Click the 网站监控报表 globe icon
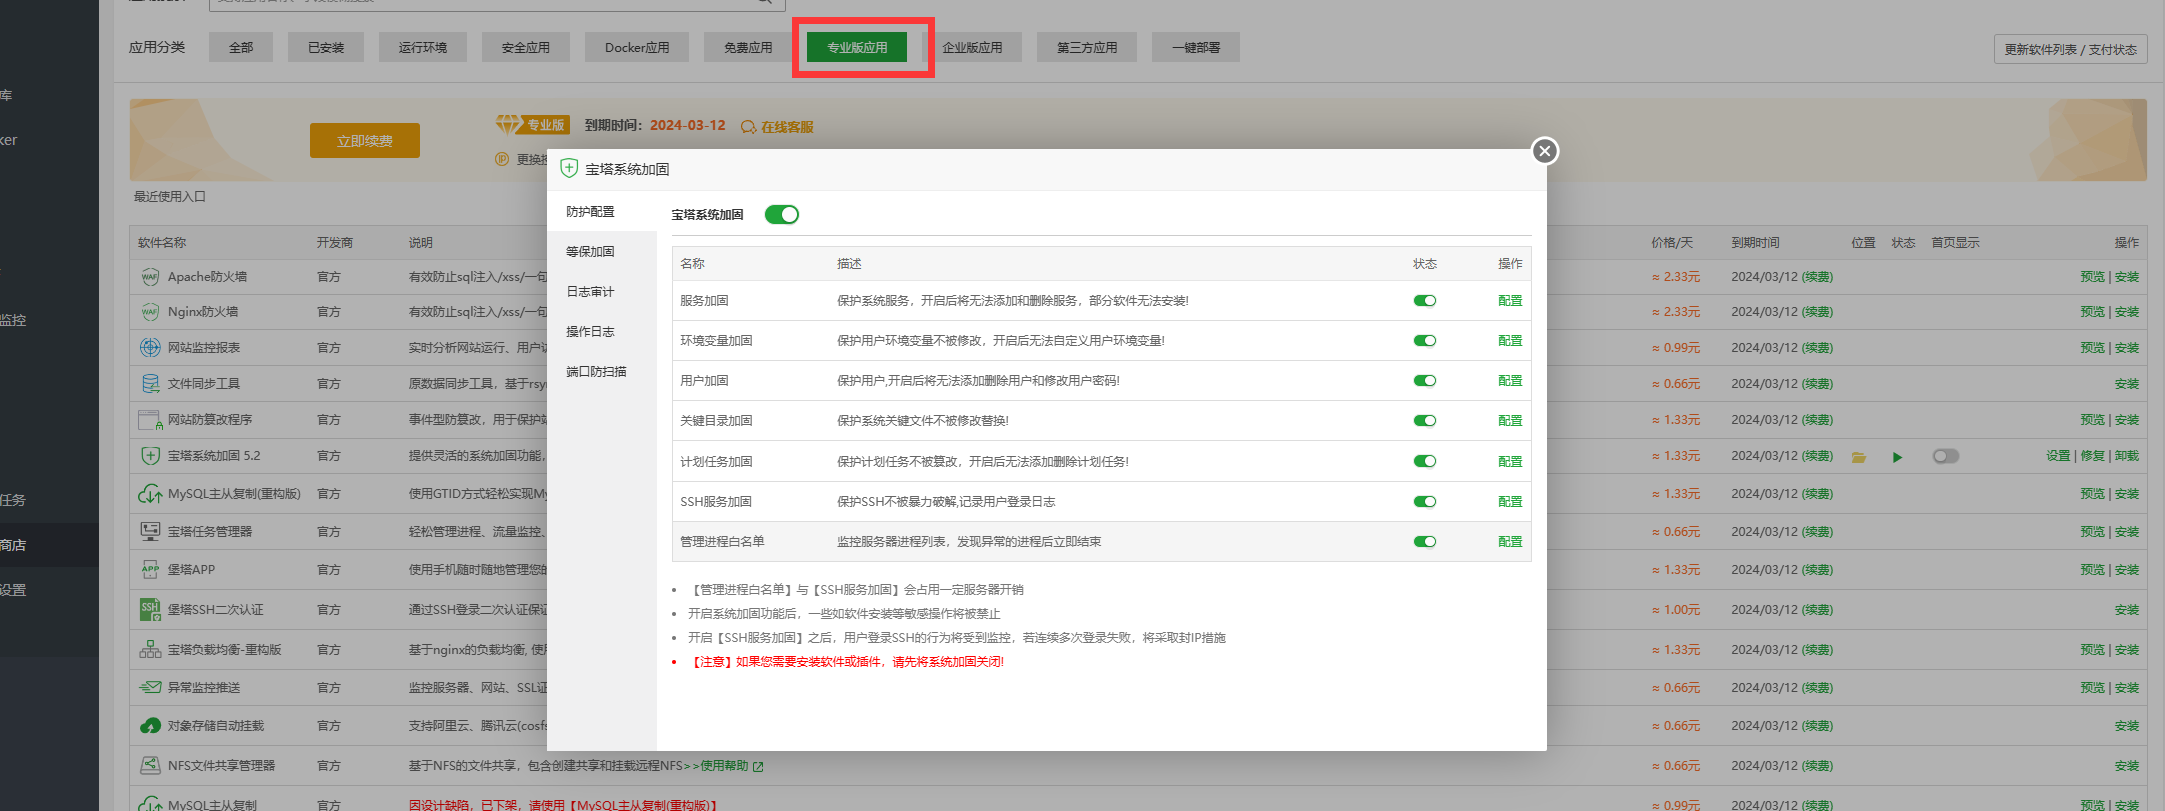 (x=150, y=348)
